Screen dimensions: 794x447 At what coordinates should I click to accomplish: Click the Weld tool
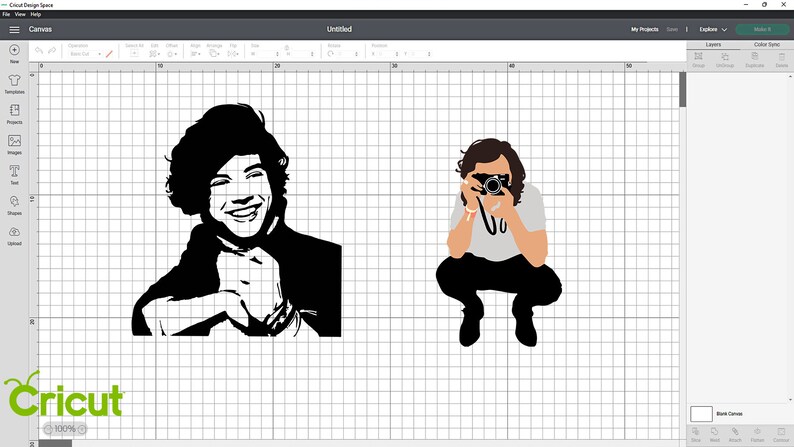[714, 434]
